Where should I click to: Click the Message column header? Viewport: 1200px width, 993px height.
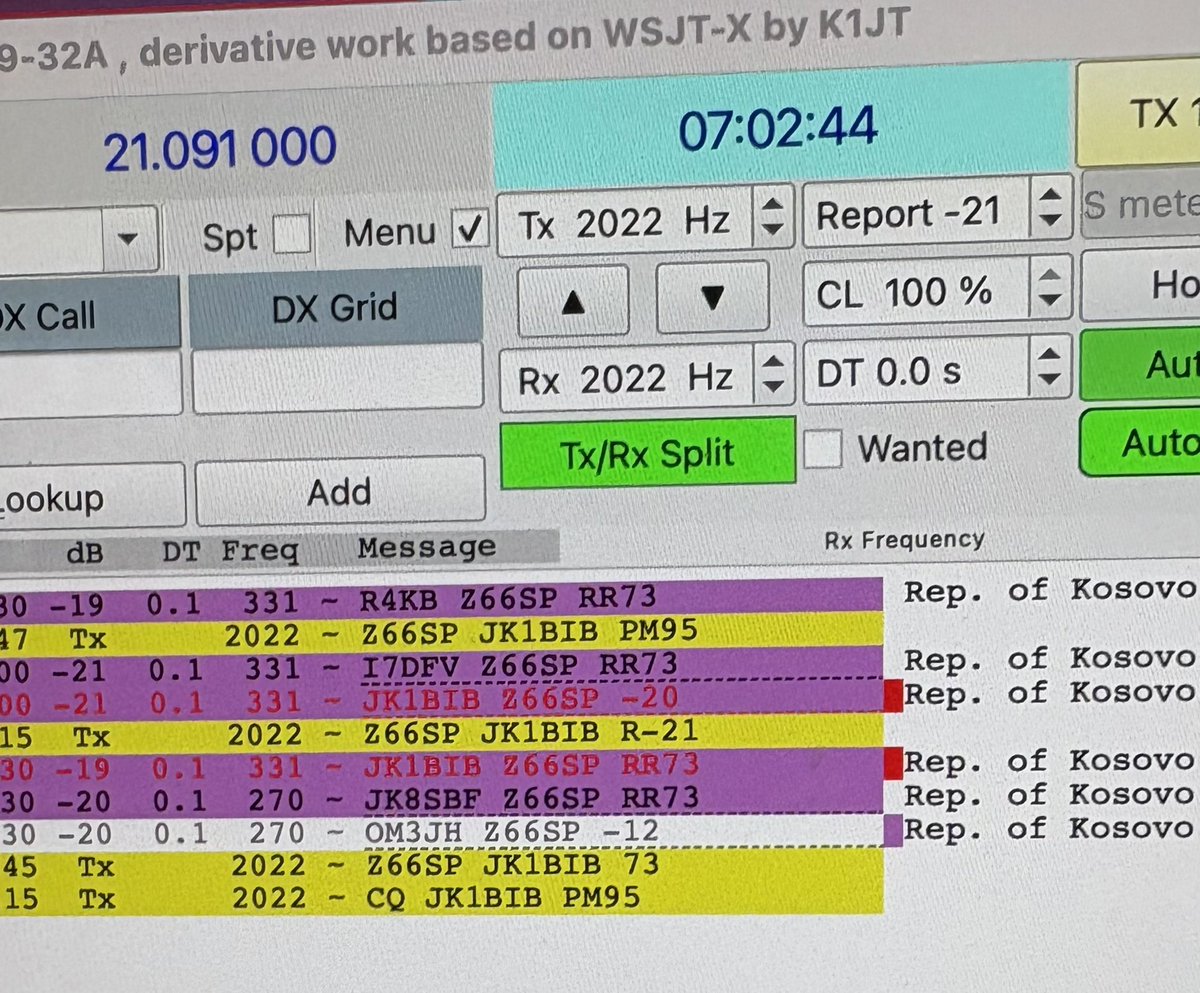coord(427,547)
